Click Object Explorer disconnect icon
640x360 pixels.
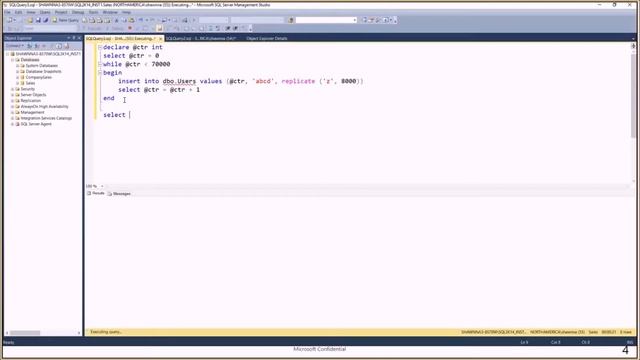click(x=37, y=46)
